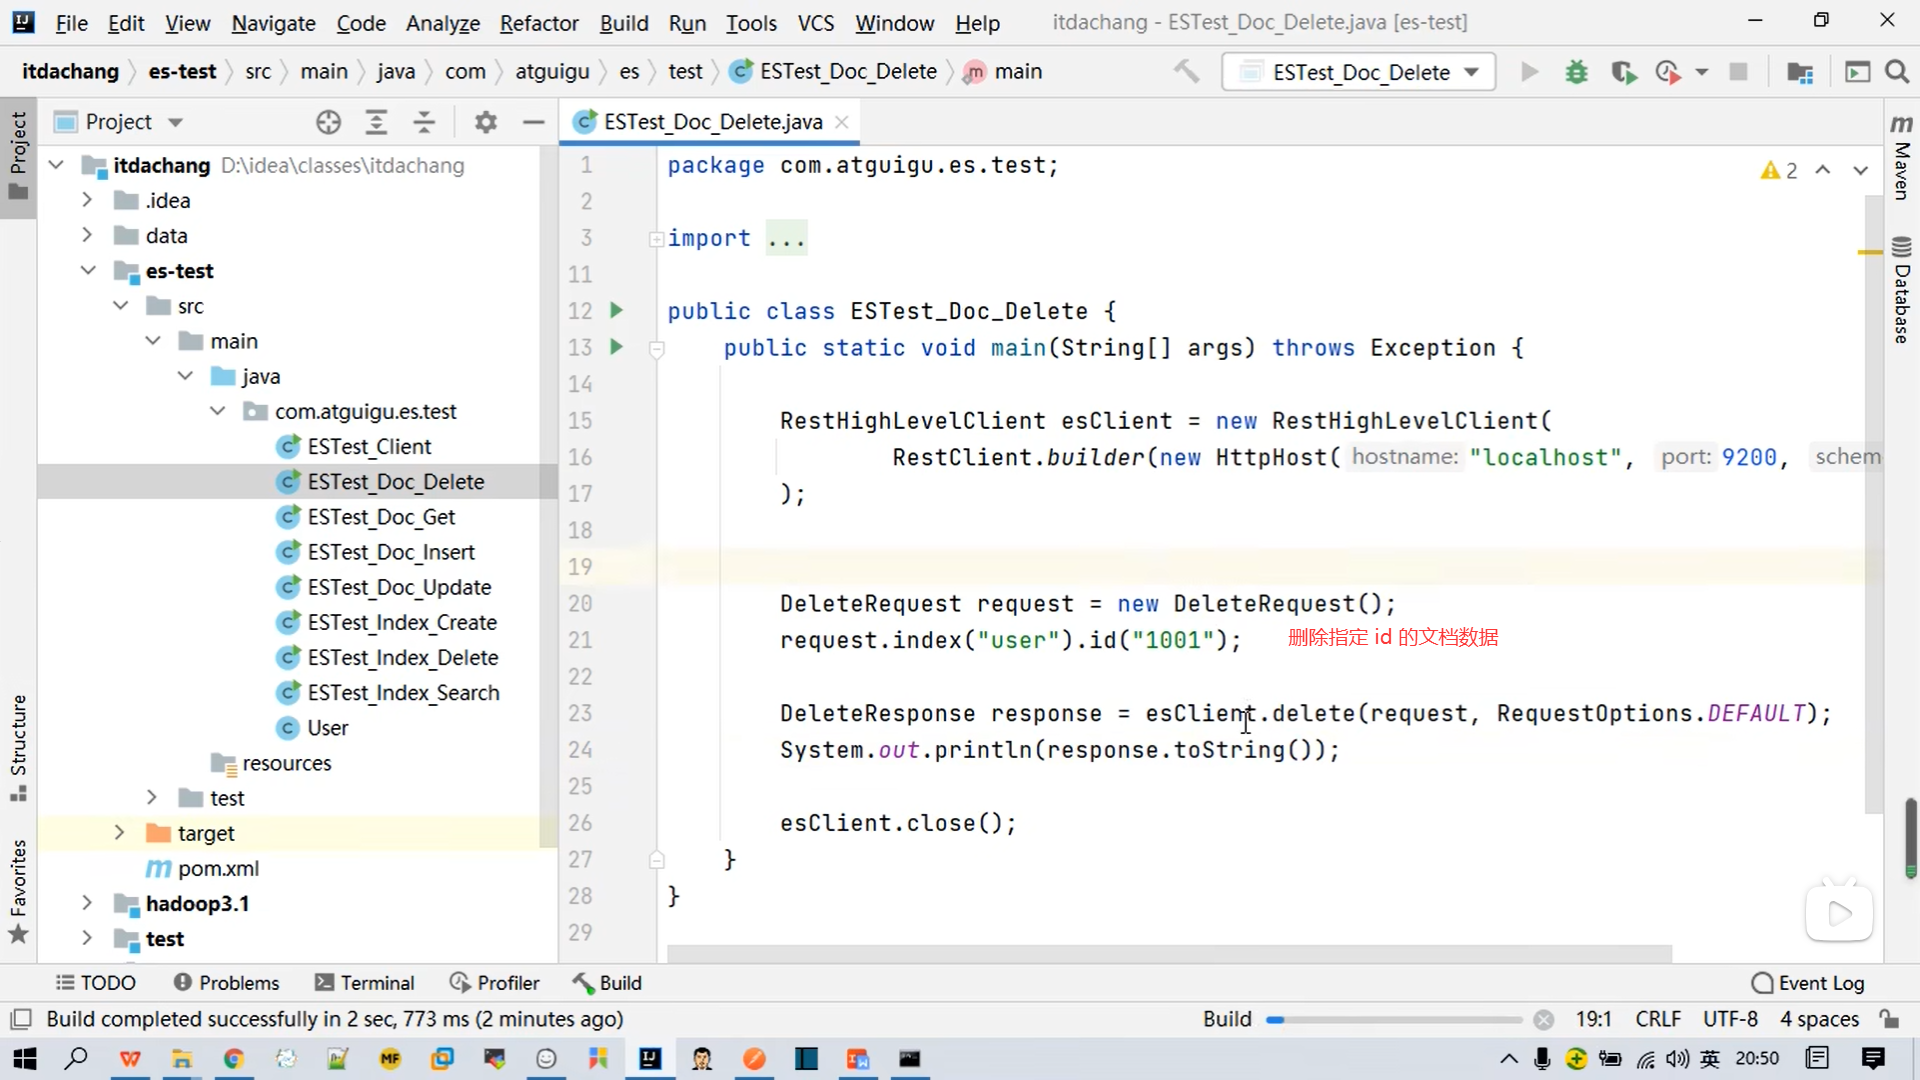This screenshot has height=1080, width=1920.
Task: Click the Debug bug icon in toolbar
Action: pyautogui.click(x=1576, y=72)
